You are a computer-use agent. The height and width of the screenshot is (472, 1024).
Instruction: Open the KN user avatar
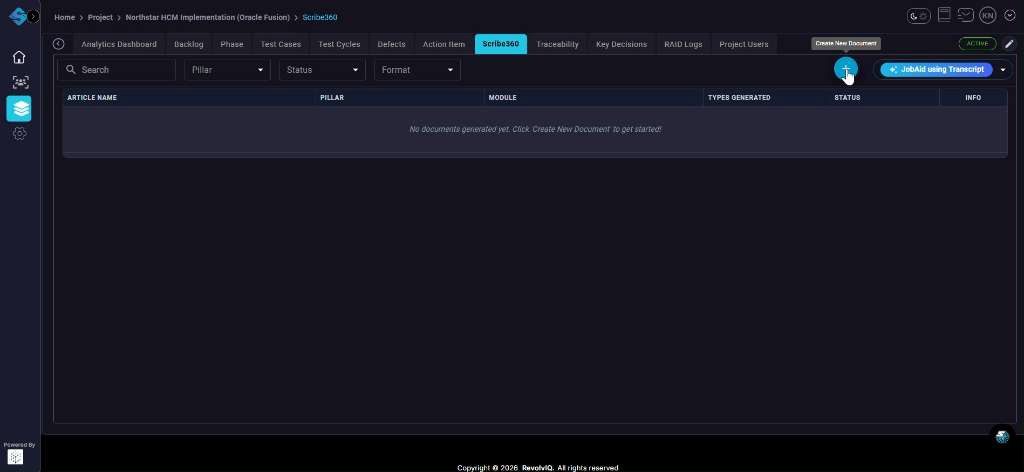point(987,16)
